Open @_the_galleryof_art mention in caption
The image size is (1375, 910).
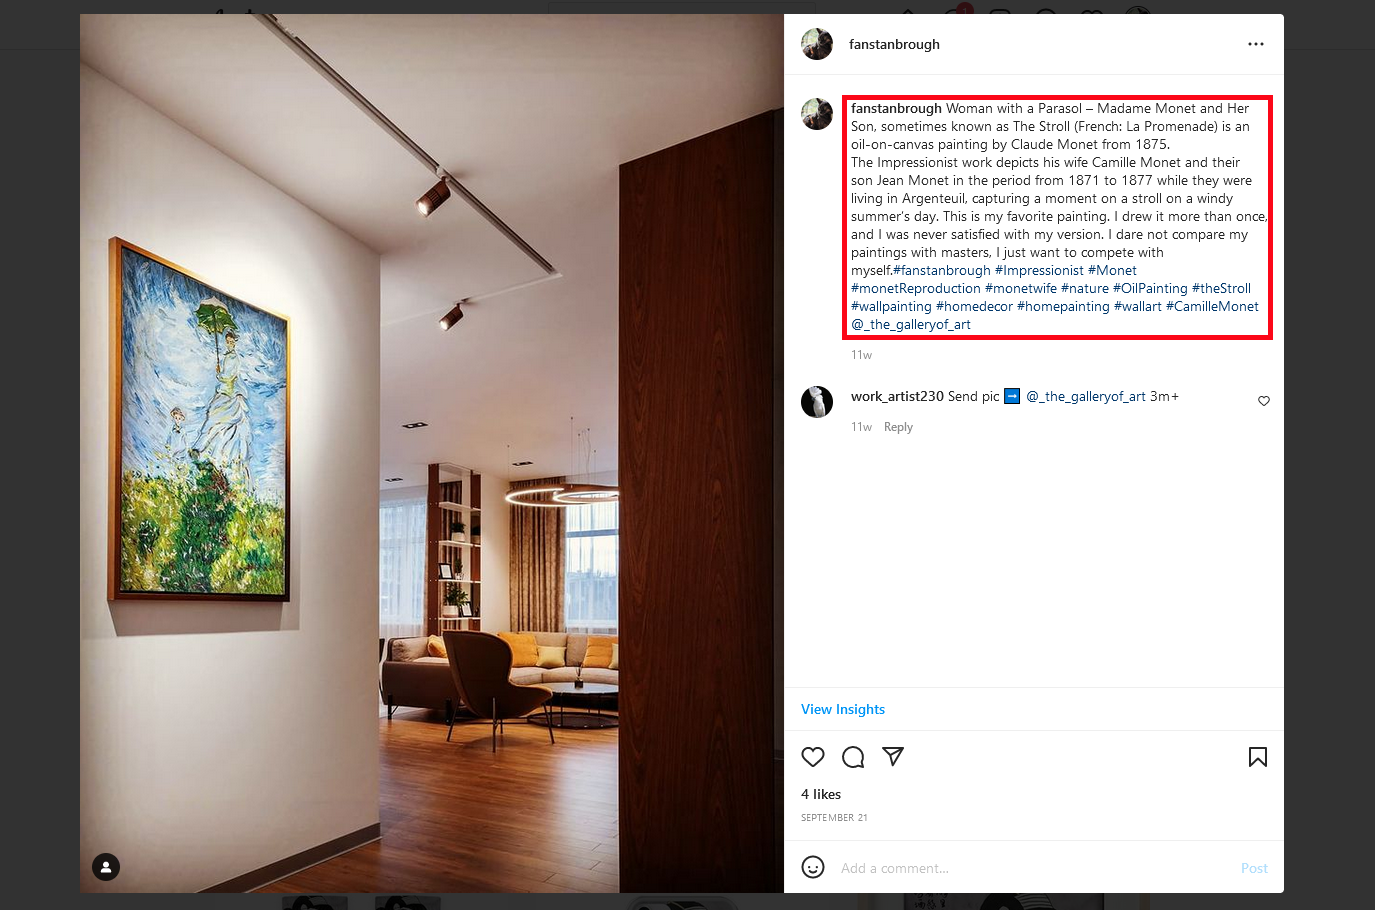(911, 324)
